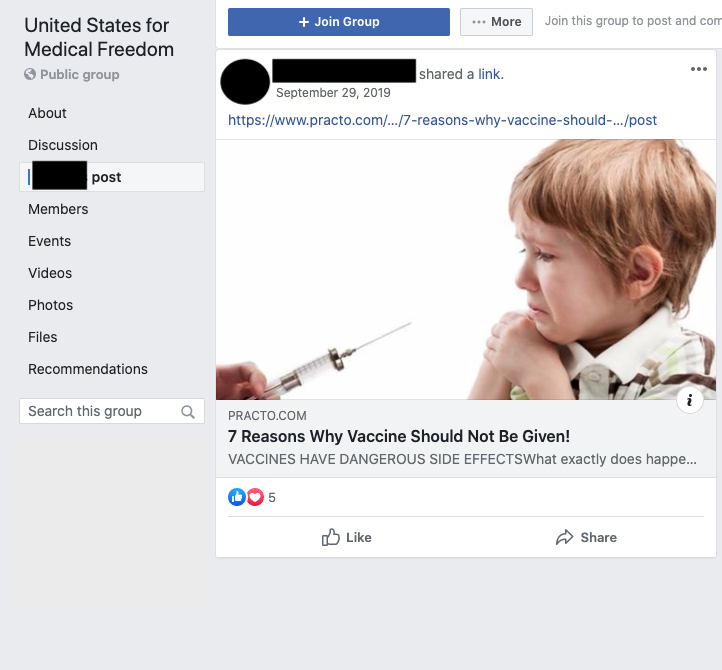The width and height of the screenshot is (722, 670).
Task: Go to the Discussion section
Action: (63, 145)
